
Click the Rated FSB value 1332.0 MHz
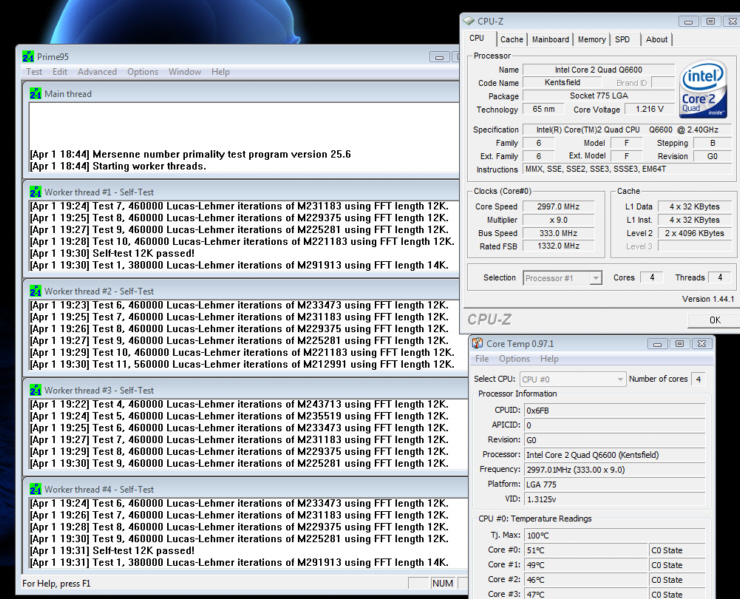pyautogui.click(x=558, y=246)
